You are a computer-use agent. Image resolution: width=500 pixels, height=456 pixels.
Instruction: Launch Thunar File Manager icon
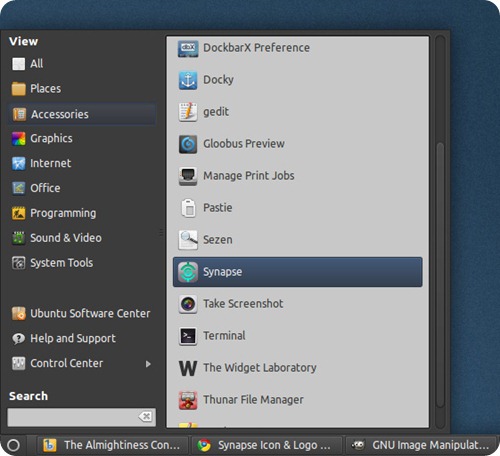[x=188, y=400]
